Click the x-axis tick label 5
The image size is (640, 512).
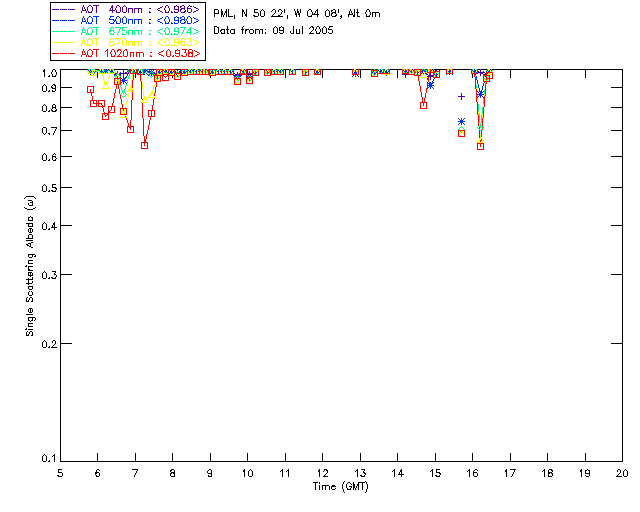pyautogui.click(x=60, y=473)
